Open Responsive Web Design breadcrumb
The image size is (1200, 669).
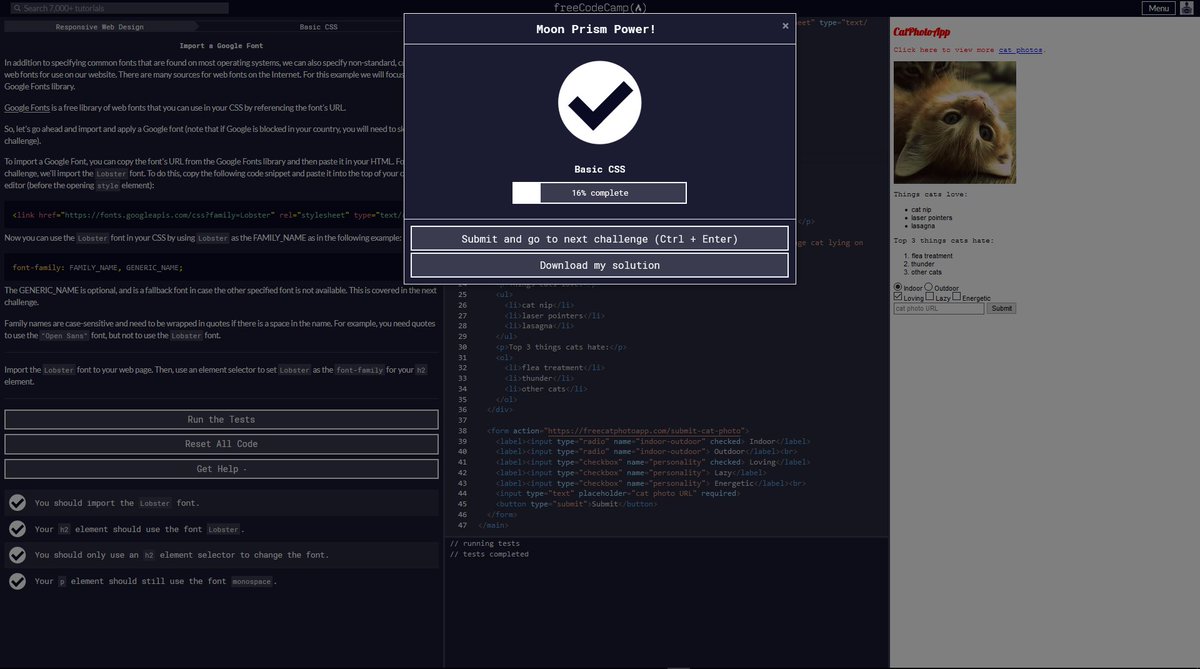coord(99,27)
